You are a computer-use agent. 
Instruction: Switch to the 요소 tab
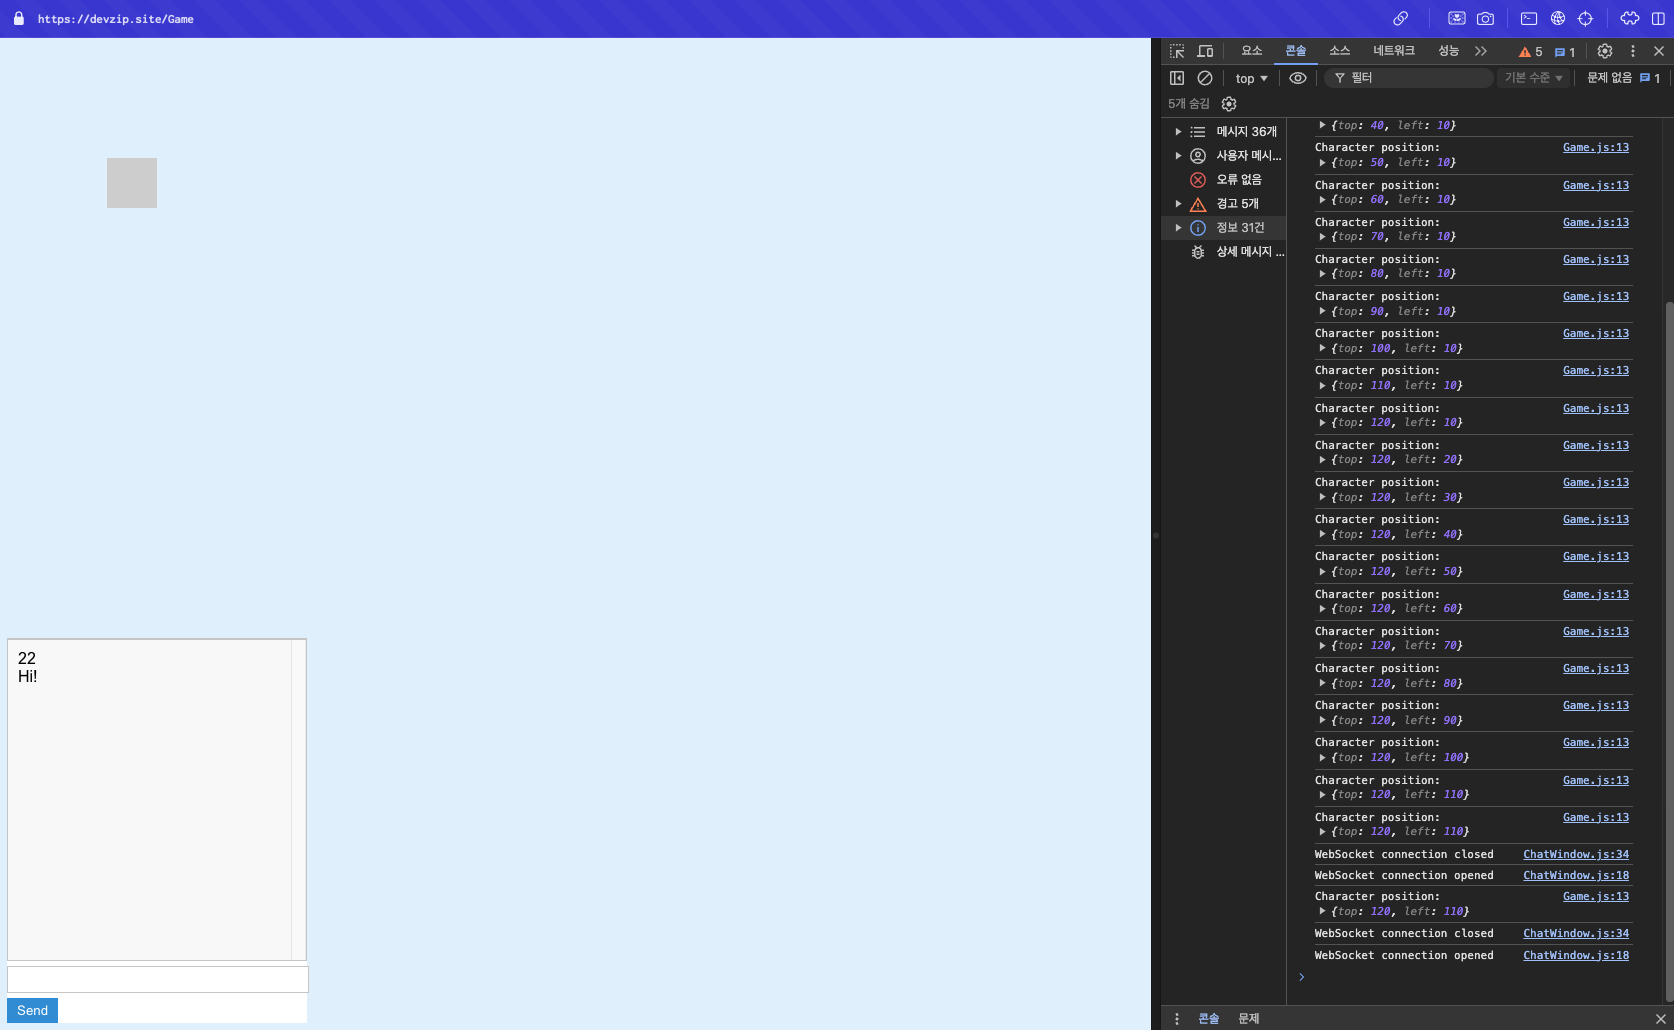click(x=1251, y=51)
